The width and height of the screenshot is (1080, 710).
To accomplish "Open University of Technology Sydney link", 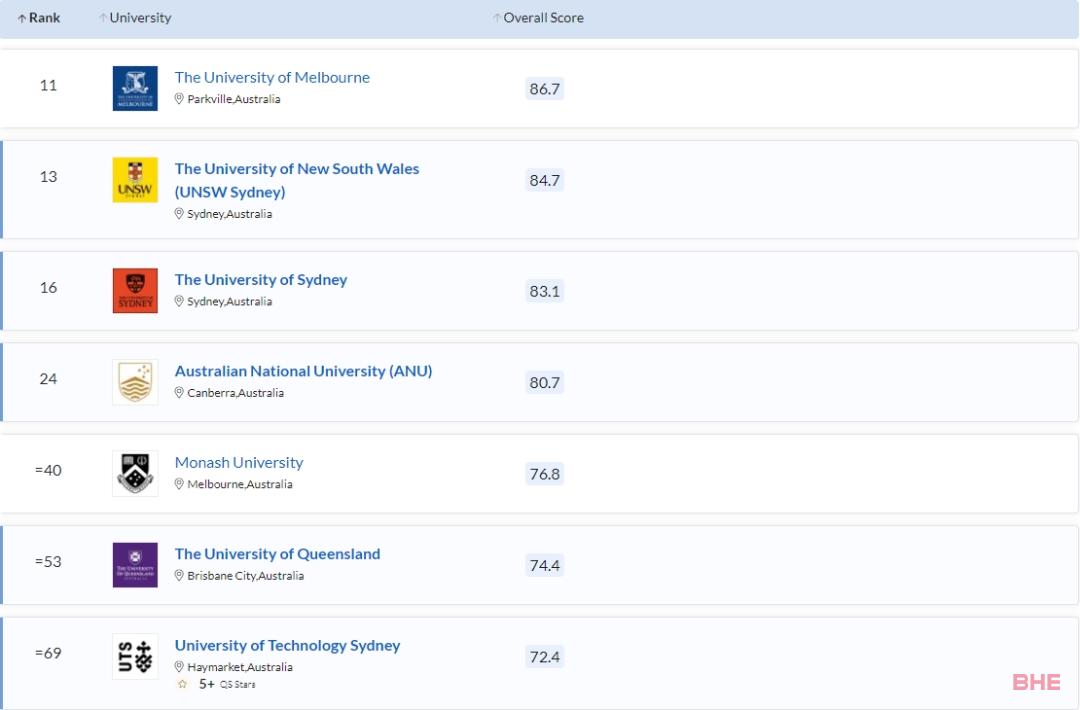I will coord(287,646).
